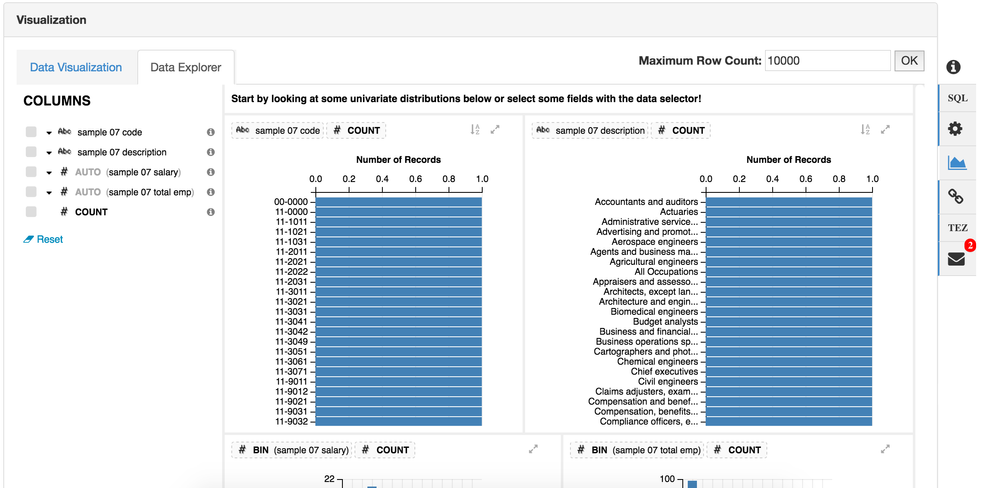Expand the sample 07 salary chart
Screen dimensions: 999x488
tap(534, 450)
